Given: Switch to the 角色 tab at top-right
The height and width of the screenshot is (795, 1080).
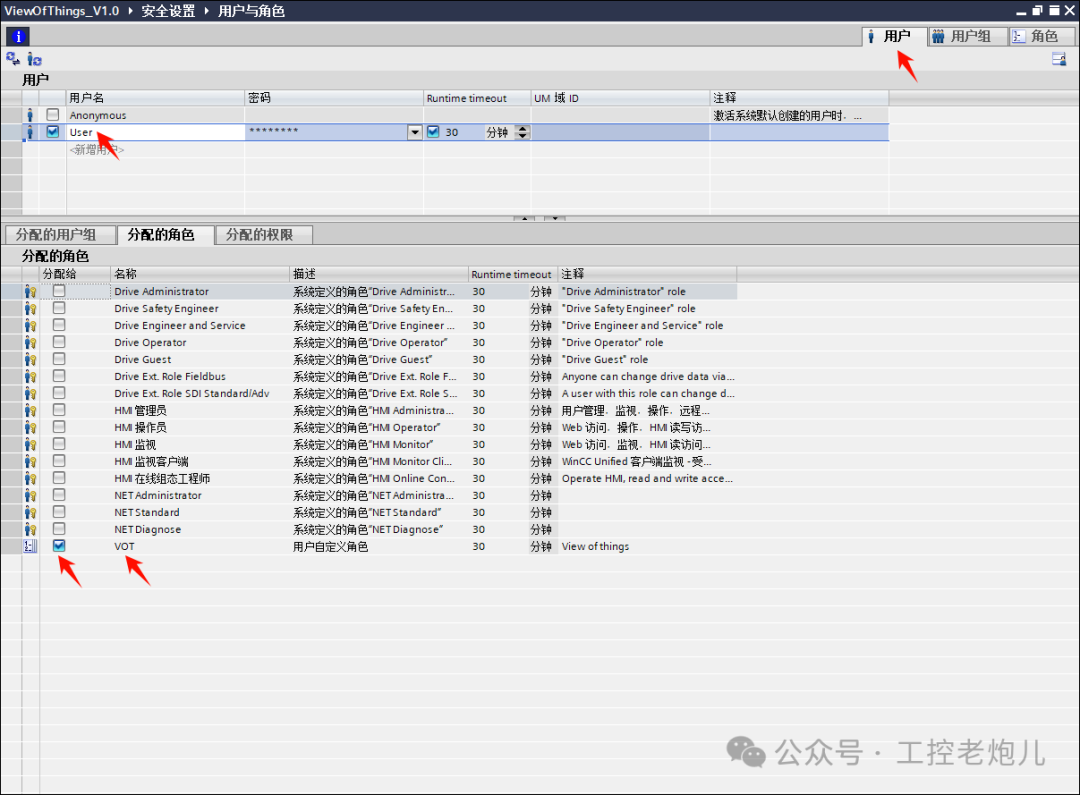Looking at the screenshot, I should click(x=1041, y=36).
